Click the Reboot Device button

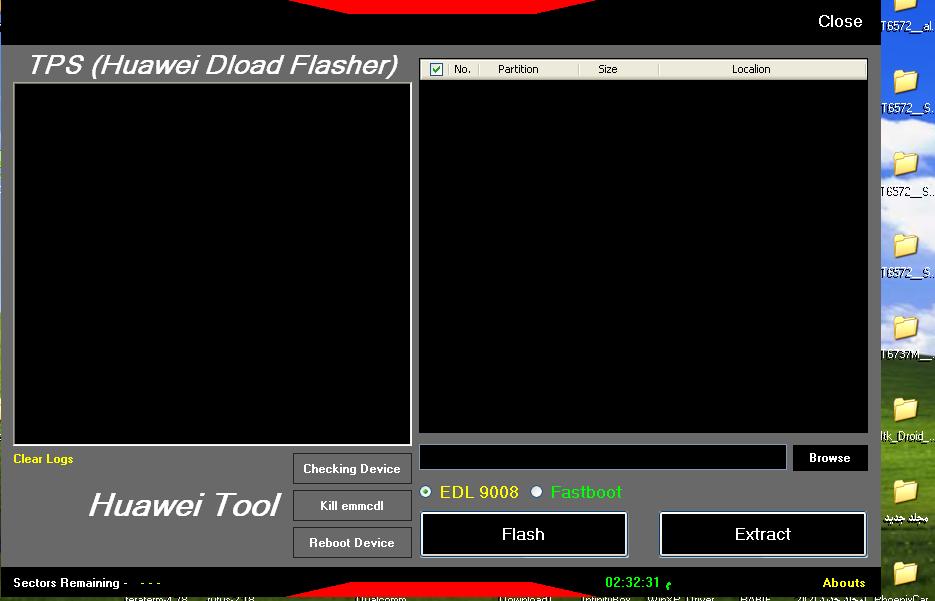352,543
